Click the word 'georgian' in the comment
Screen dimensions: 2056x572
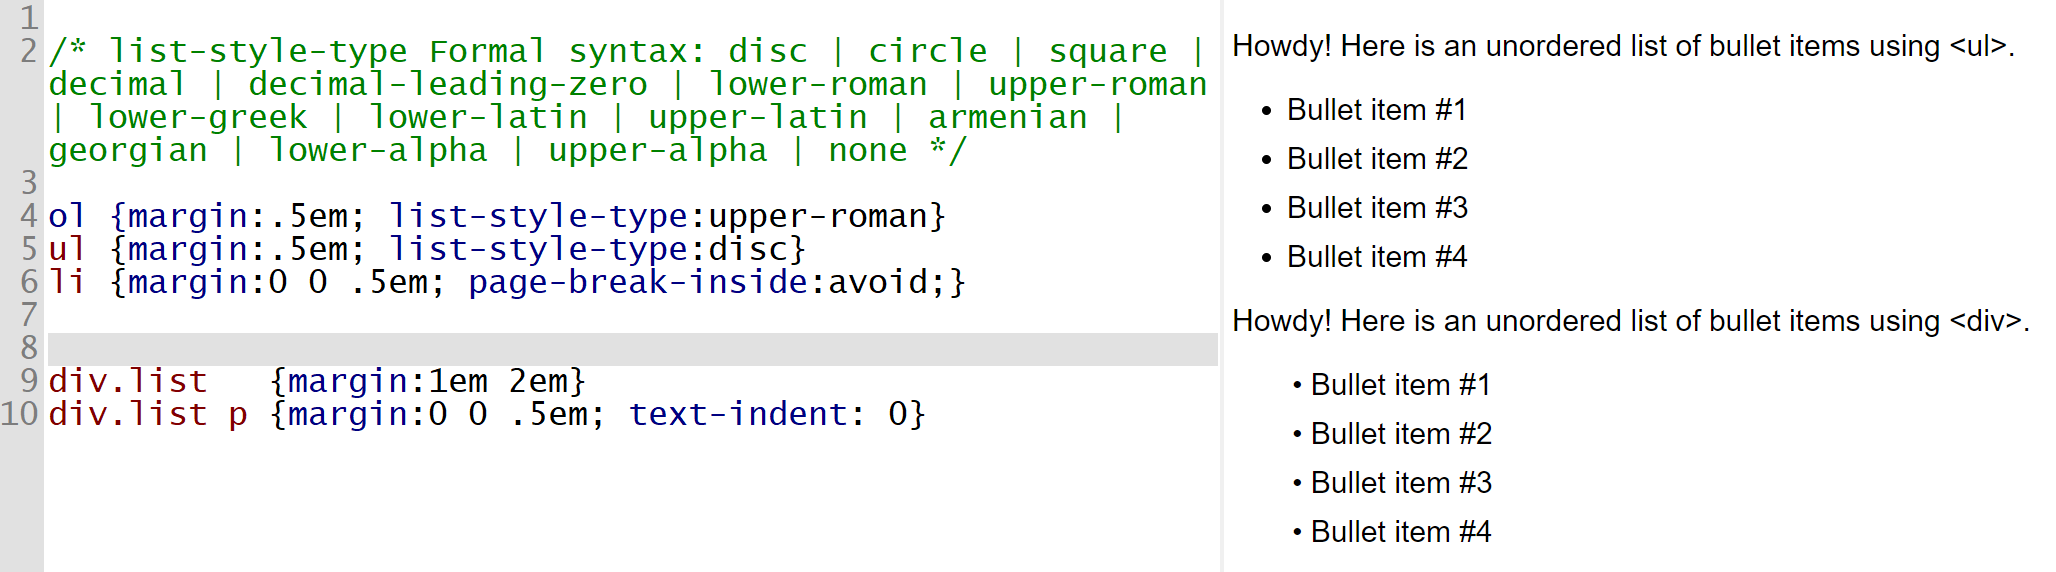point(128,151)
